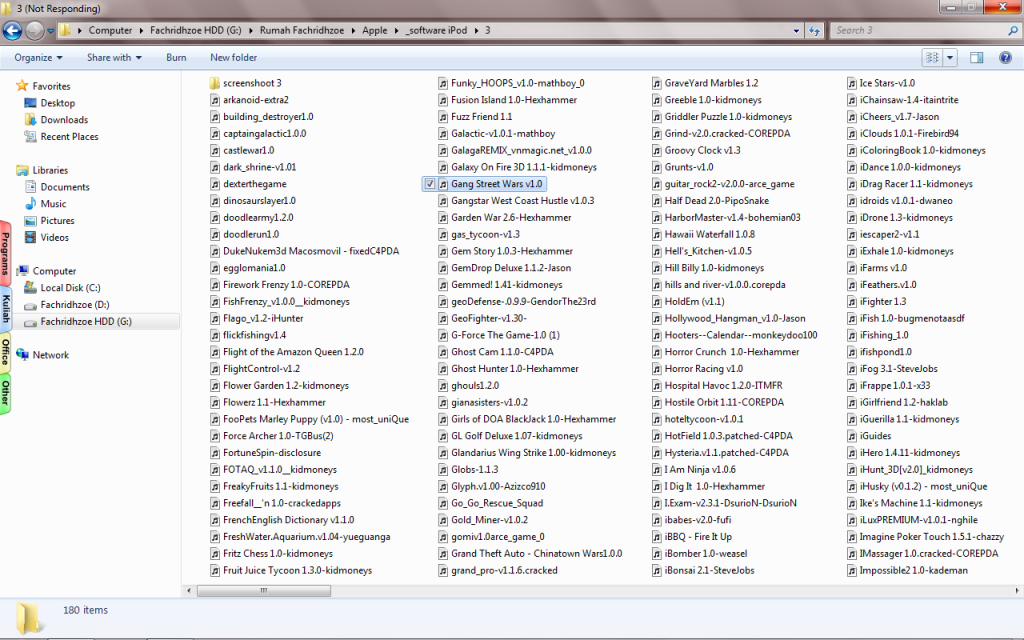This screenshot has width=1024, height=640.
Task: Switch to the Office side tab
Action: [5, 351]
